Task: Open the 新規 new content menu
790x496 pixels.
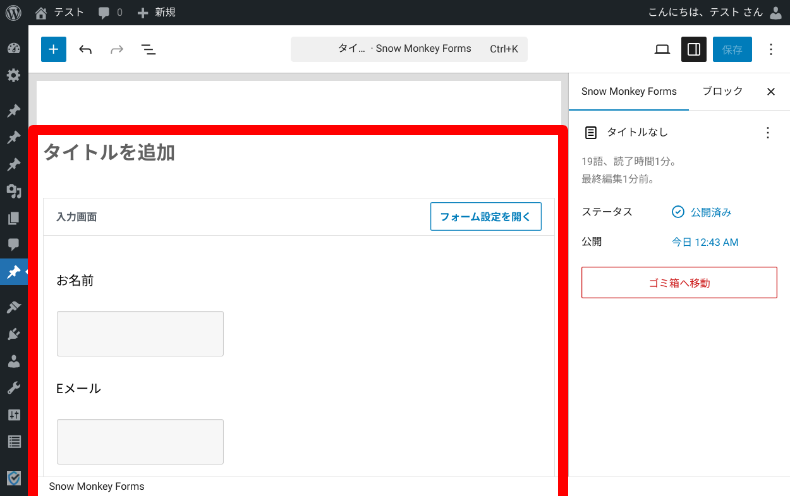Action: pos(156,12)
